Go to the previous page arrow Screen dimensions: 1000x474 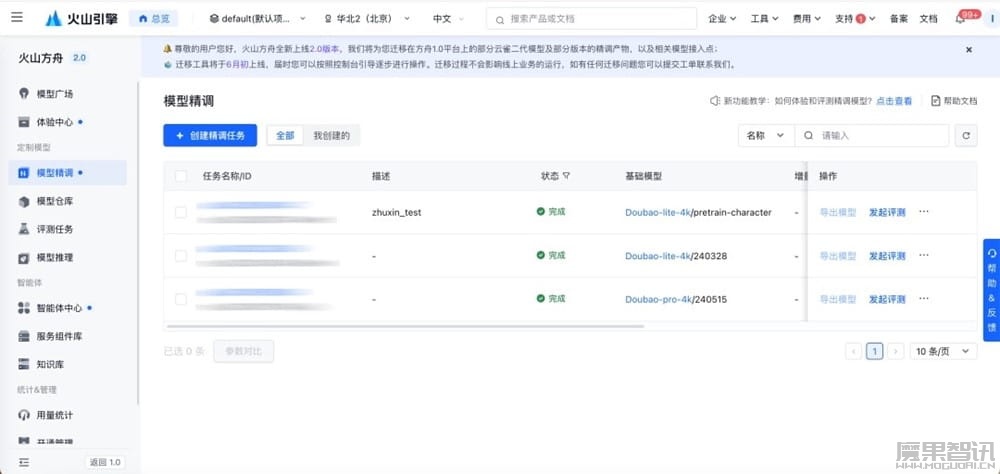(x=853, y=351)
